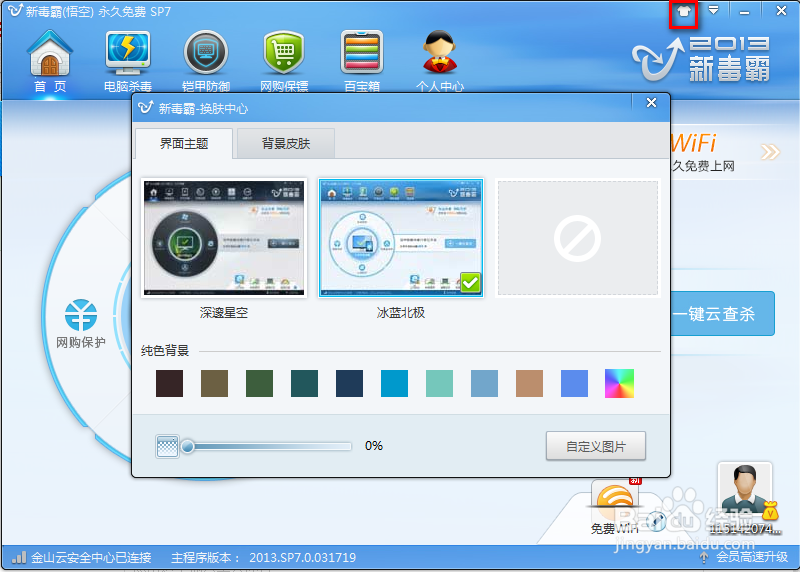Click the 网购保护 yen icon on the dial
The height and width of the screenshot is (572, 800).
[x=81, y=315]
